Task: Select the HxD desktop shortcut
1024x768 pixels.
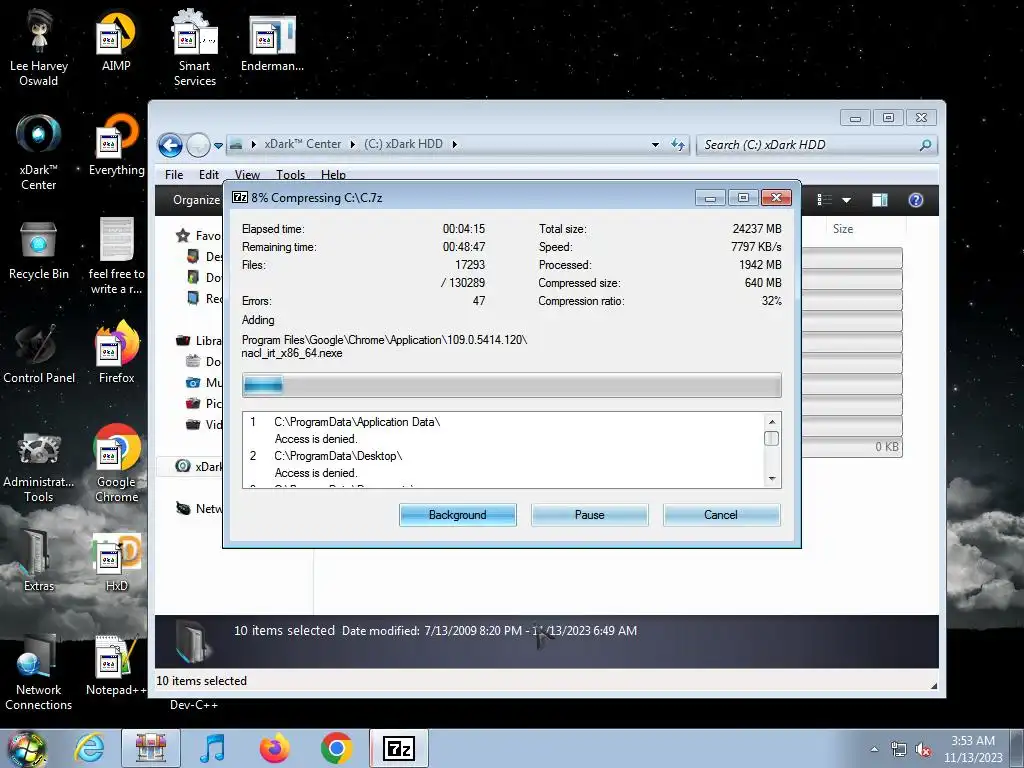Action: click(x=116, y=562)
